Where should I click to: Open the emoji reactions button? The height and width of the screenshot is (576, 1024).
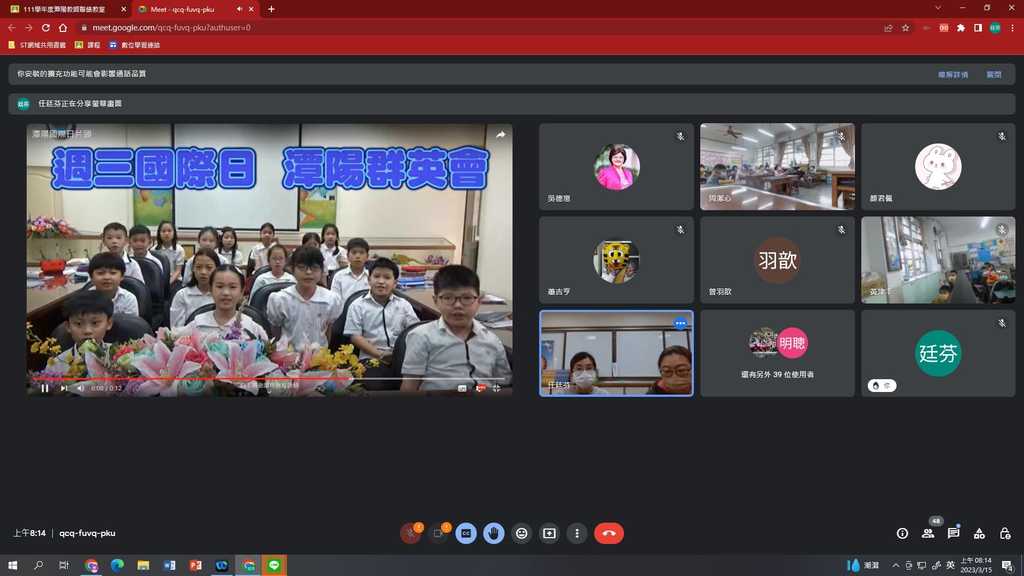click(522, 534)
